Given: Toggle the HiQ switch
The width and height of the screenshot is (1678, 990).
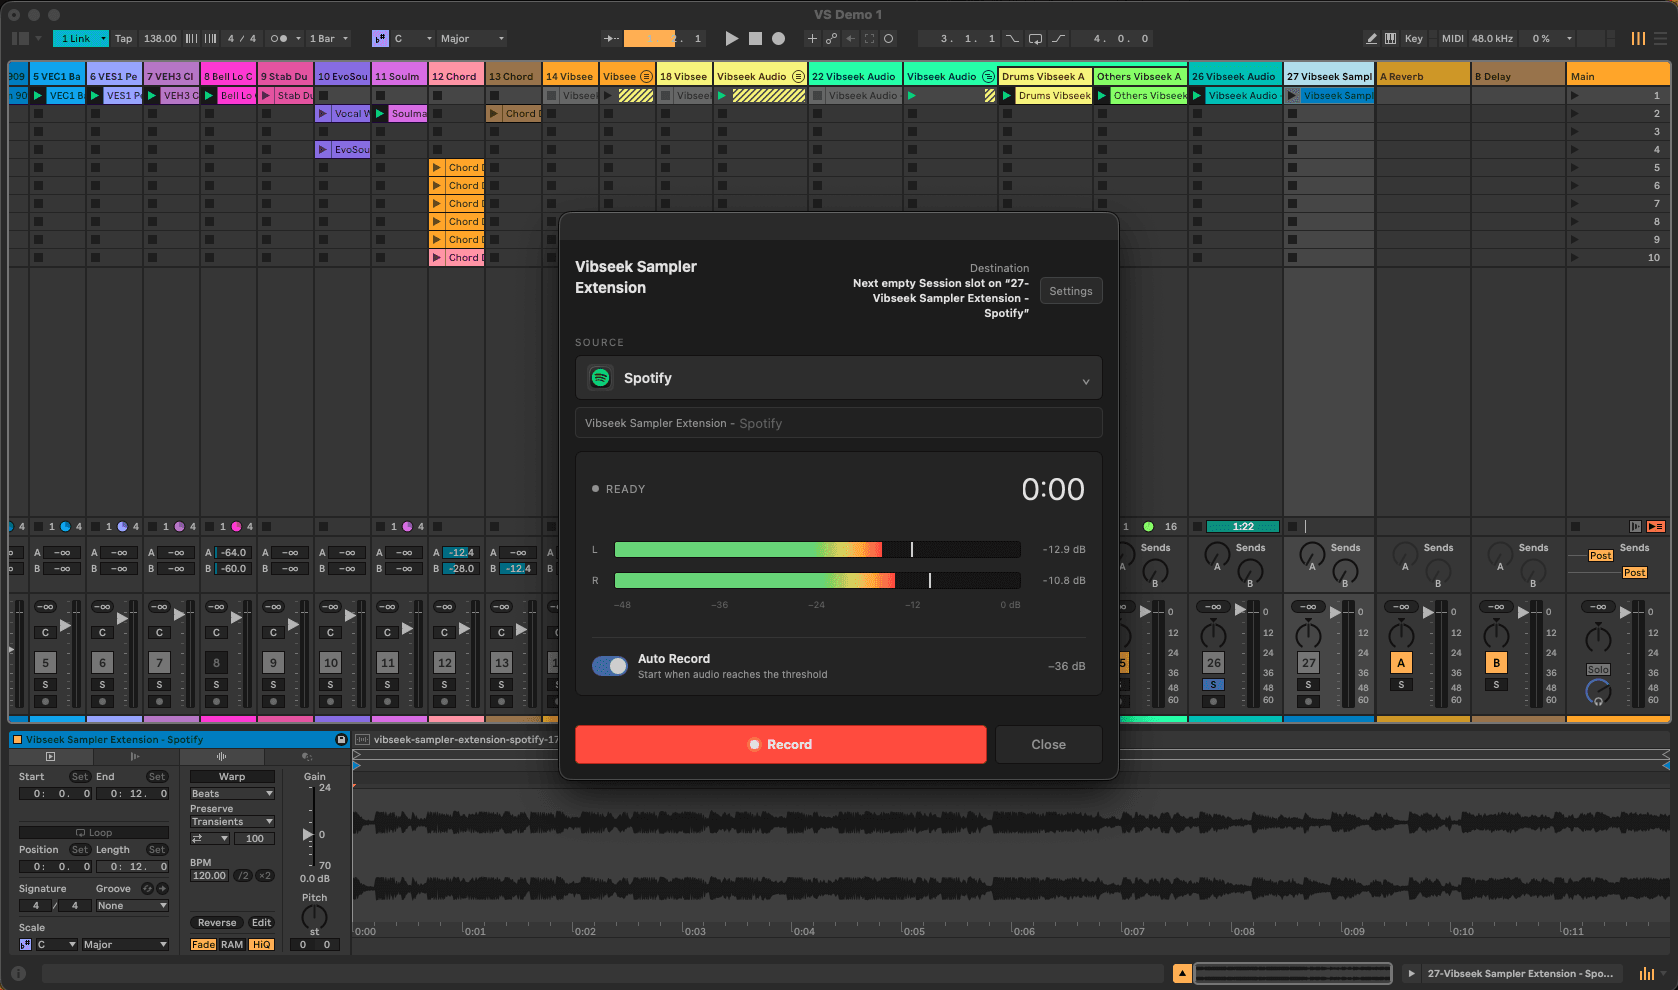Looking at the screenshot, I should click(262, 944).
